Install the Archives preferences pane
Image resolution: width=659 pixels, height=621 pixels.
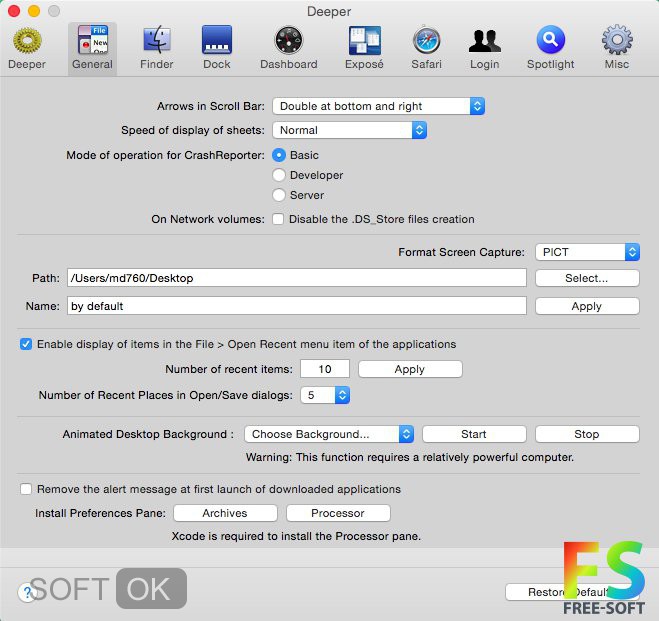[x=225, y=513]
